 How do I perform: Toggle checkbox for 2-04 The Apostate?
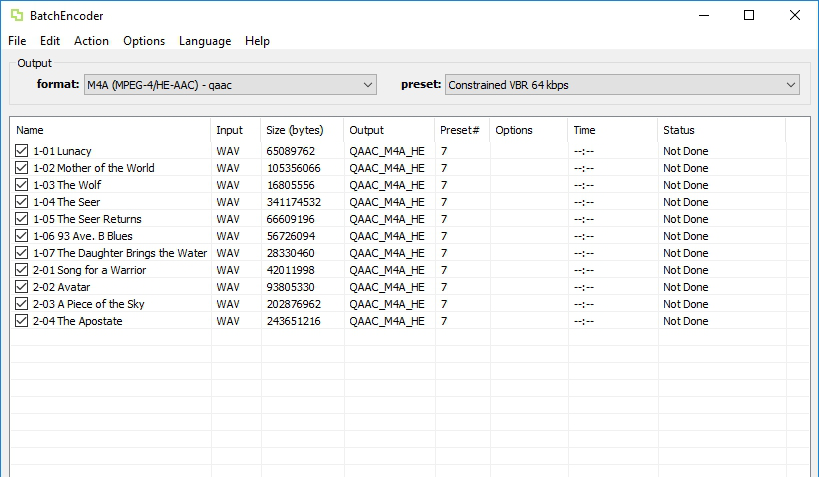[x=22, y=321]
